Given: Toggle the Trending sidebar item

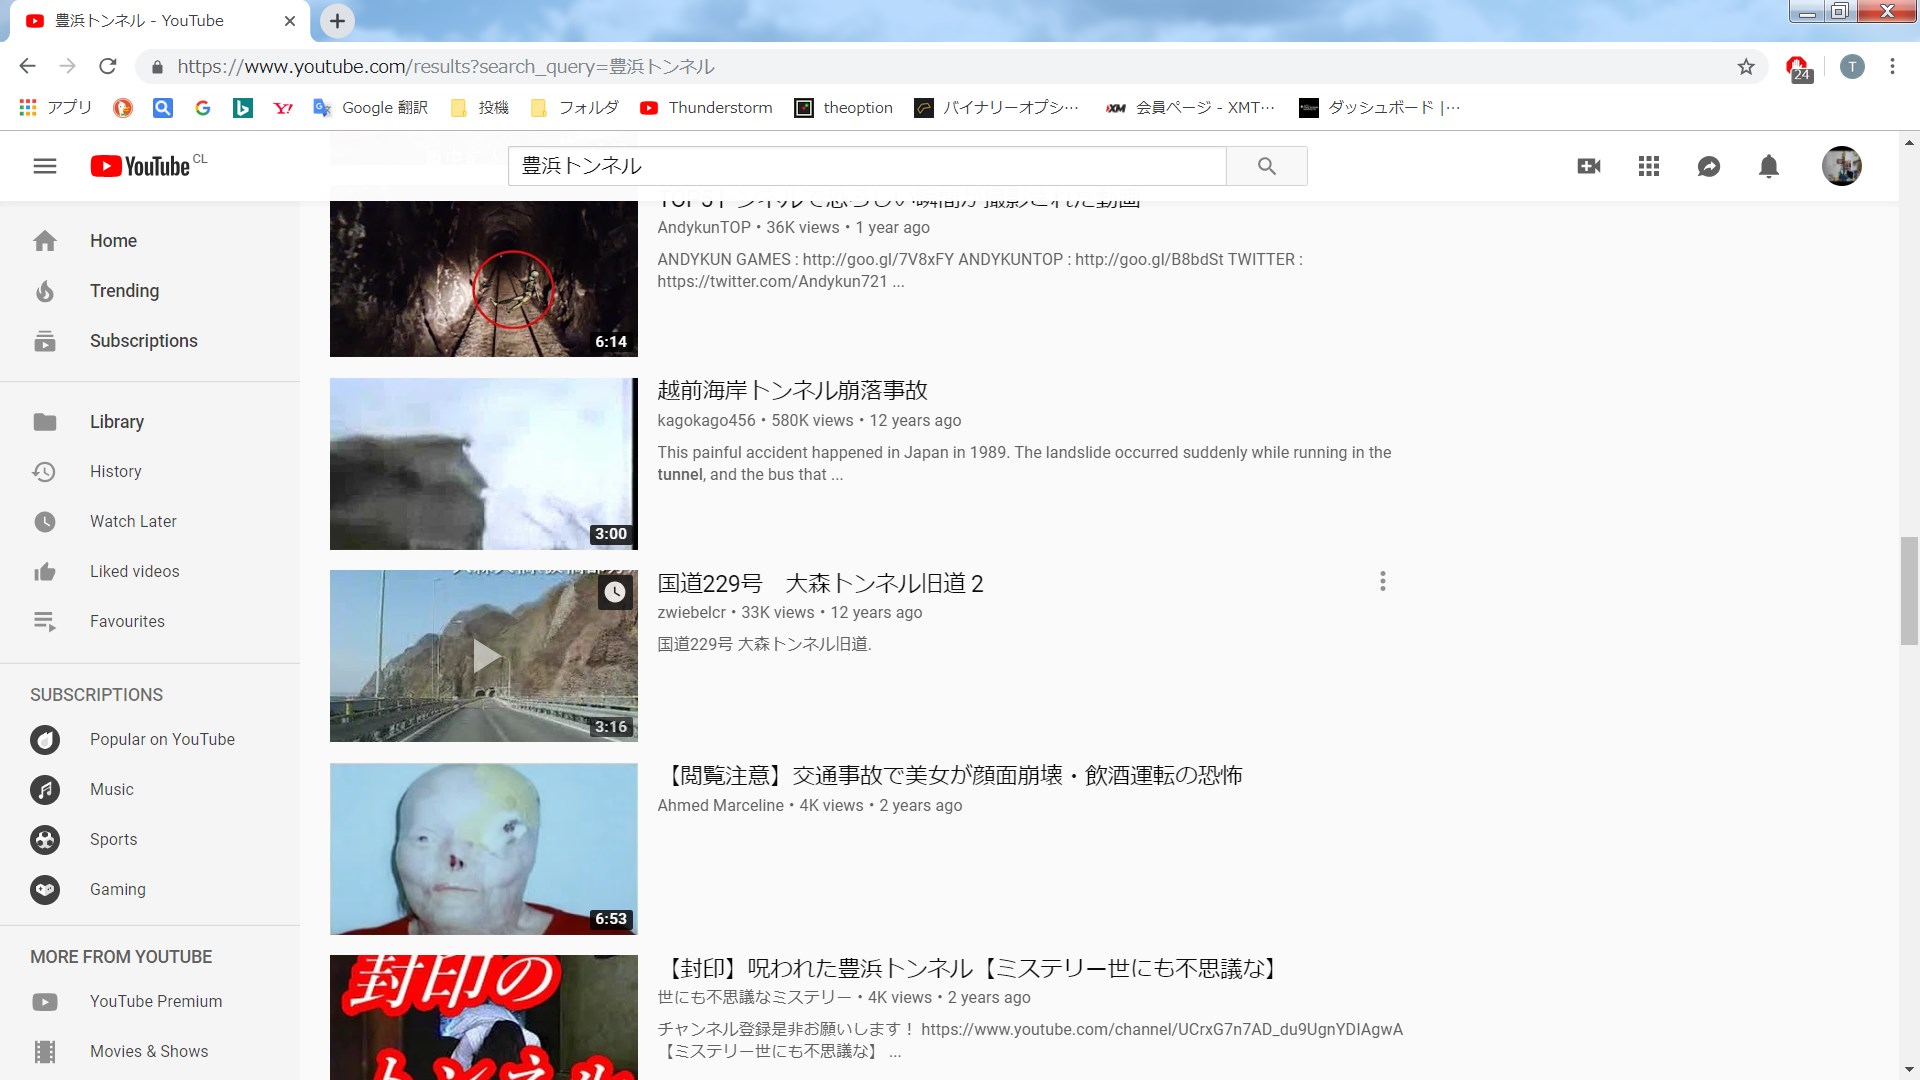Looking at the screenshot, I should [124, 290].
